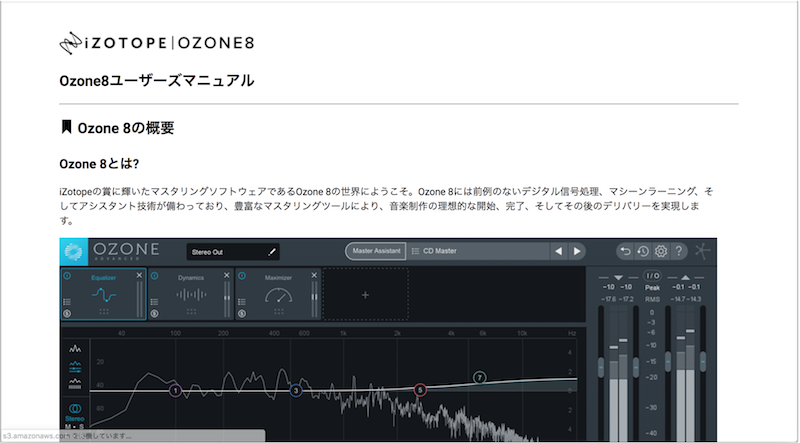Select the RMS meter label
The height and width of the screenshot is (443, 800).
tap(653, 299)
